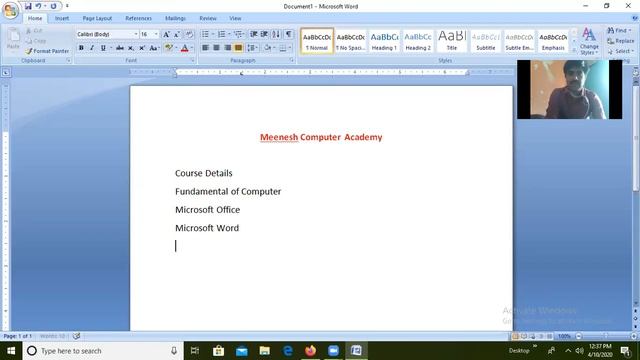The height and width of the screenshot is (360, 640).
Task: Open the font size dropdown
Action: tap(156, 34)
